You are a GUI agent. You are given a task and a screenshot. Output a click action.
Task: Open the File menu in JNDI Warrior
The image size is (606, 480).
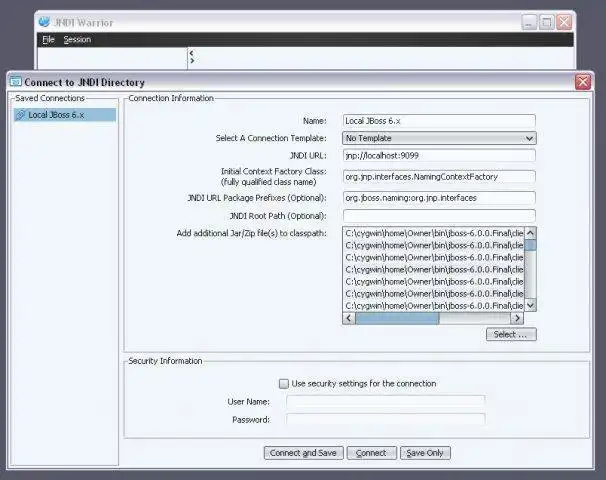click(48, 39)
